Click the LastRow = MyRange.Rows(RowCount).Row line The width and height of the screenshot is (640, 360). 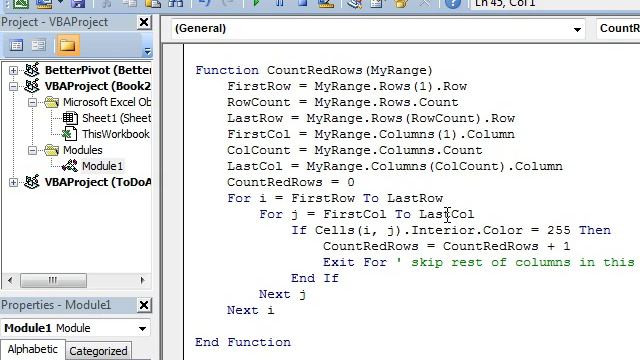371,118
